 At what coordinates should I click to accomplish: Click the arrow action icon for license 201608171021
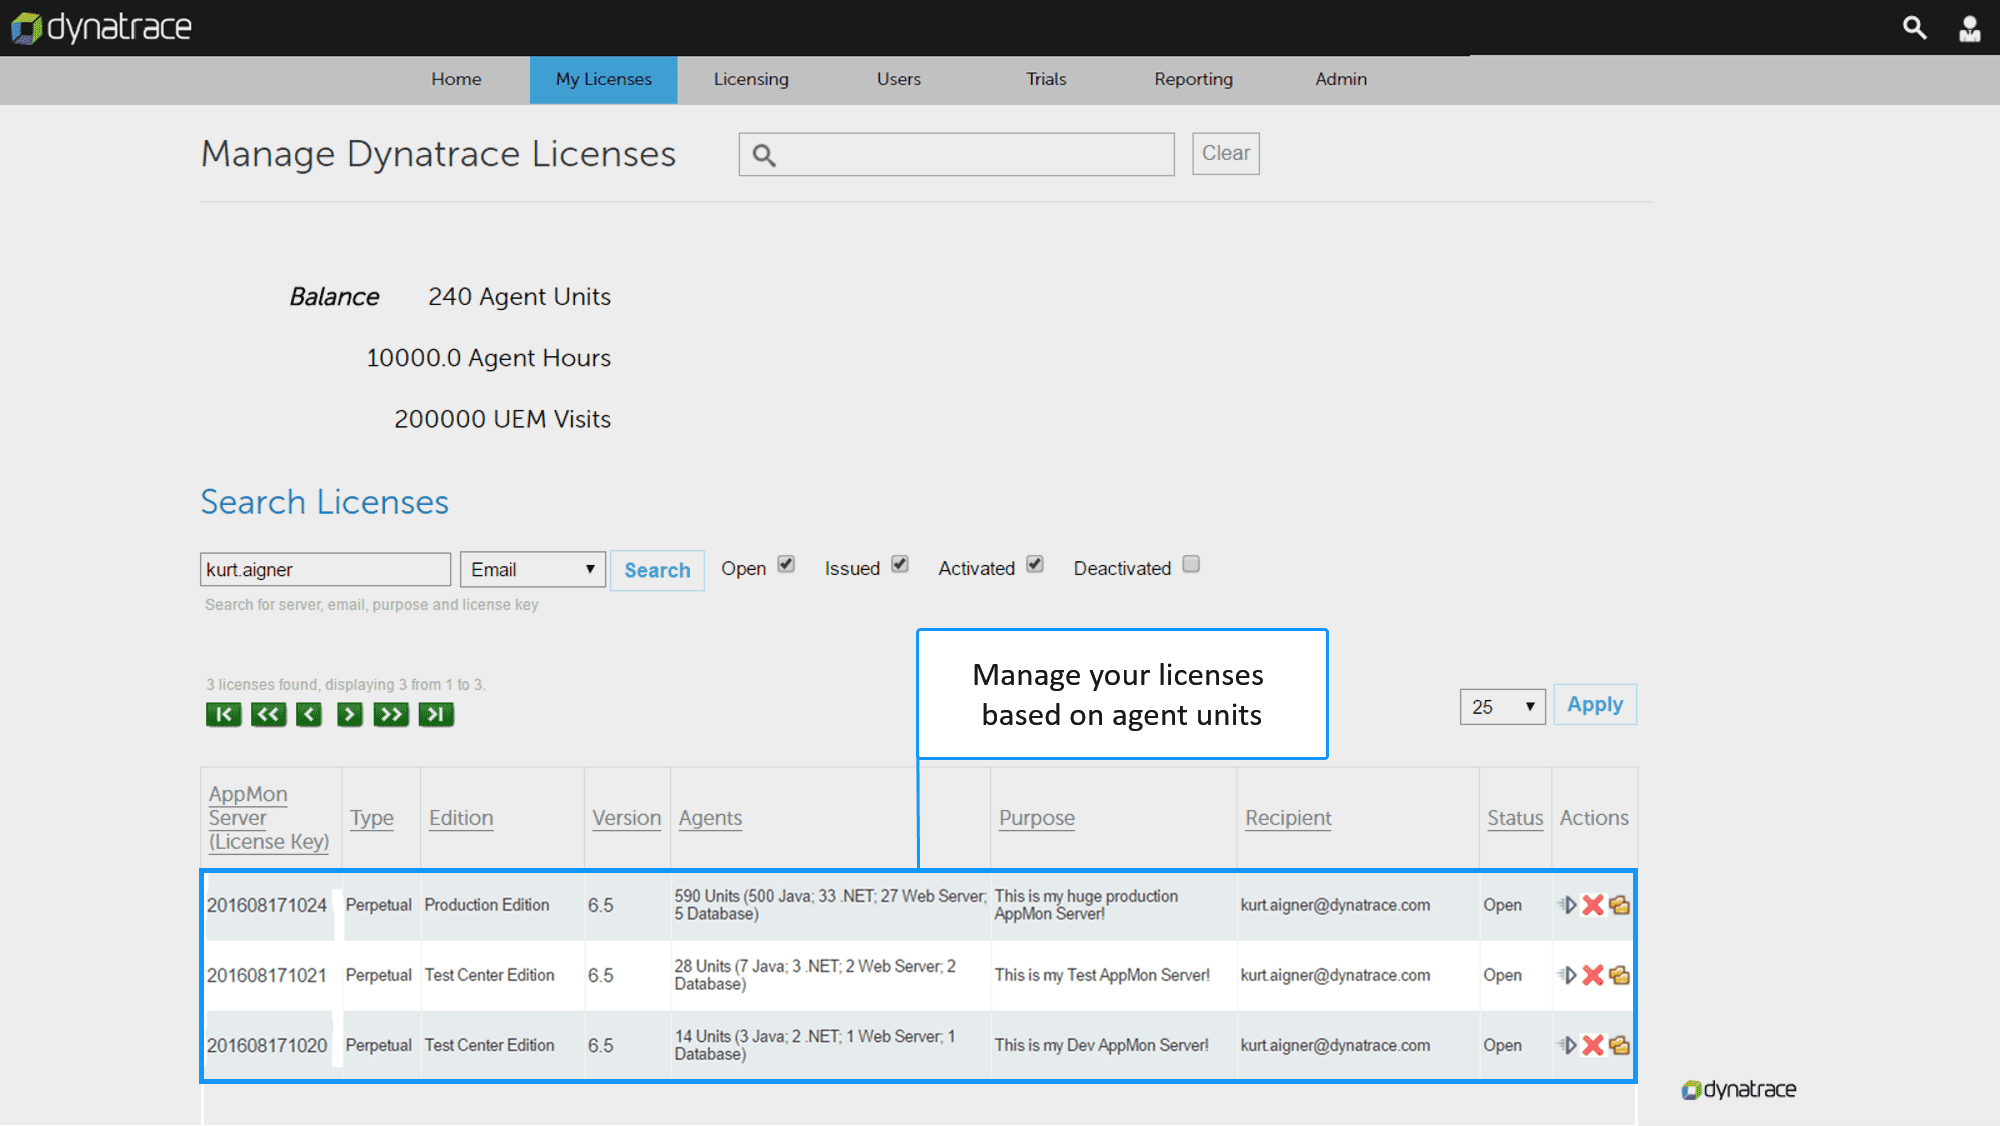(1567, 975)
